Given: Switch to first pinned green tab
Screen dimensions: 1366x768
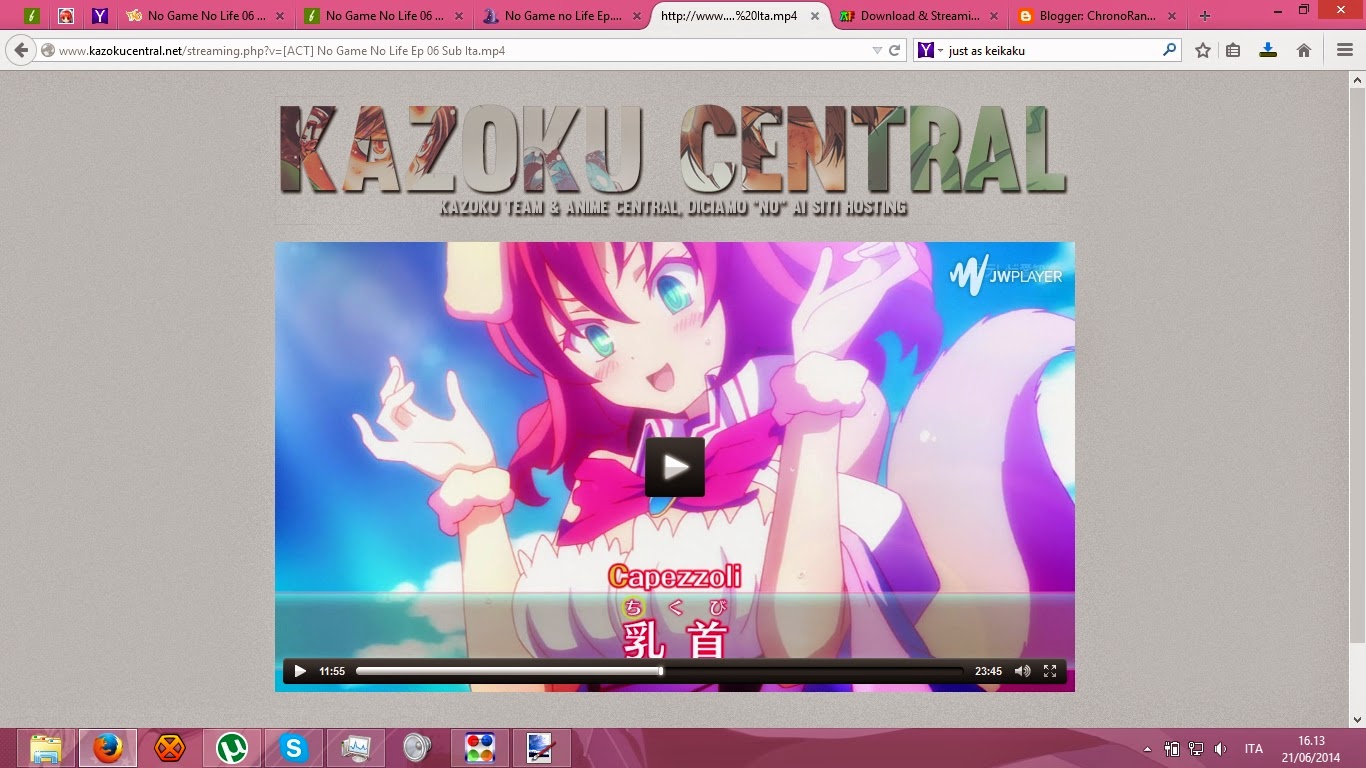Looking at the screenshot, I should point(32,16).
